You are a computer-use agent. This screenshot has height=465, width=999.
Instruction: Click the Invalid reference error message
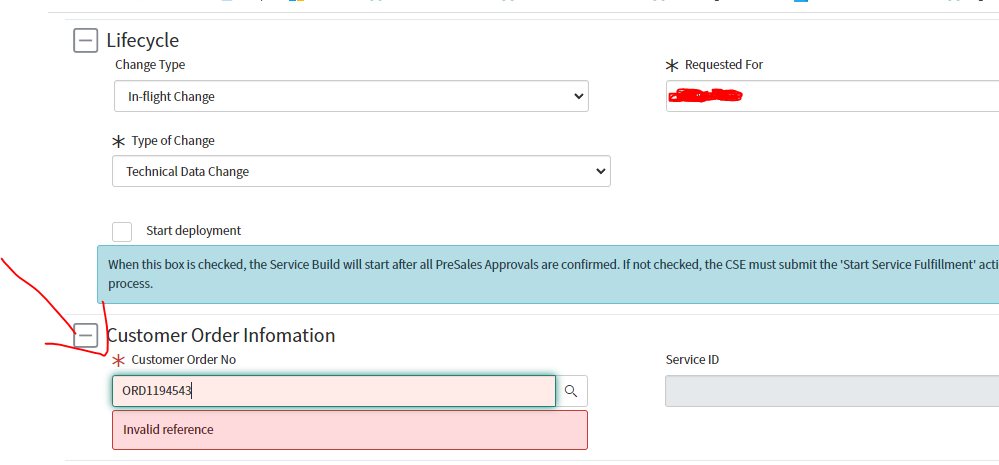(x=349, y=430)
